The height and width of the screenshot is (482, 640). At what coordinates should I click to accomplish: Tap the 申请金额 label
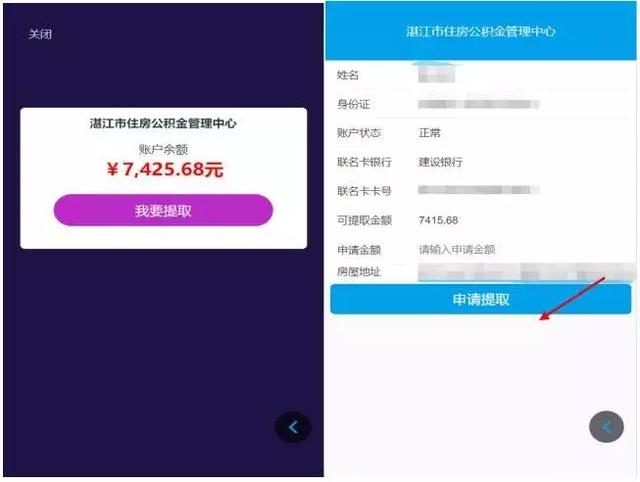click(x=359, y=250)
